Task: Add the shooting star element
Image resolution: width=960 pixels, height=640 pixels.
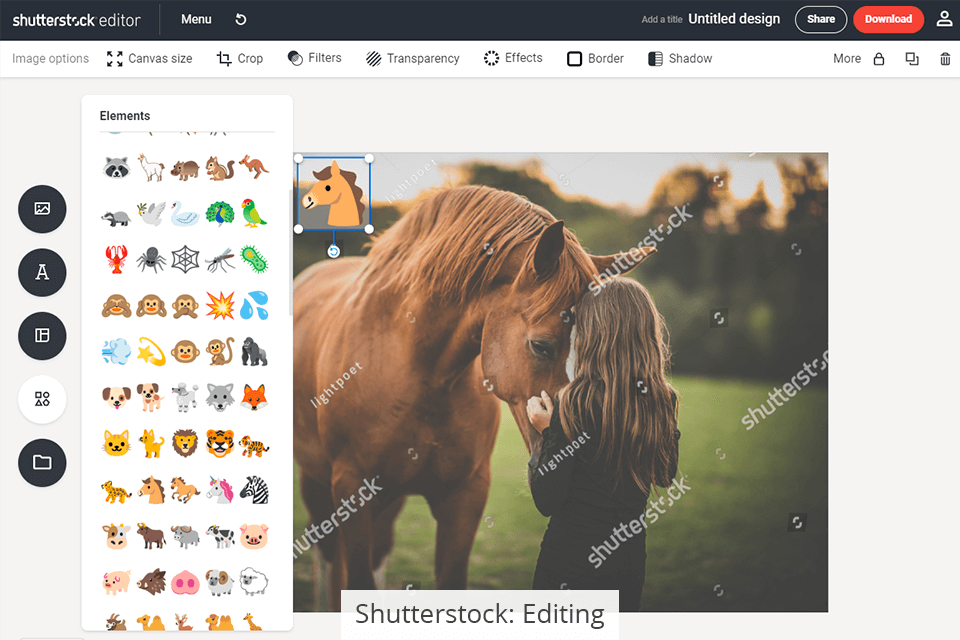Action: click(151, 352)
